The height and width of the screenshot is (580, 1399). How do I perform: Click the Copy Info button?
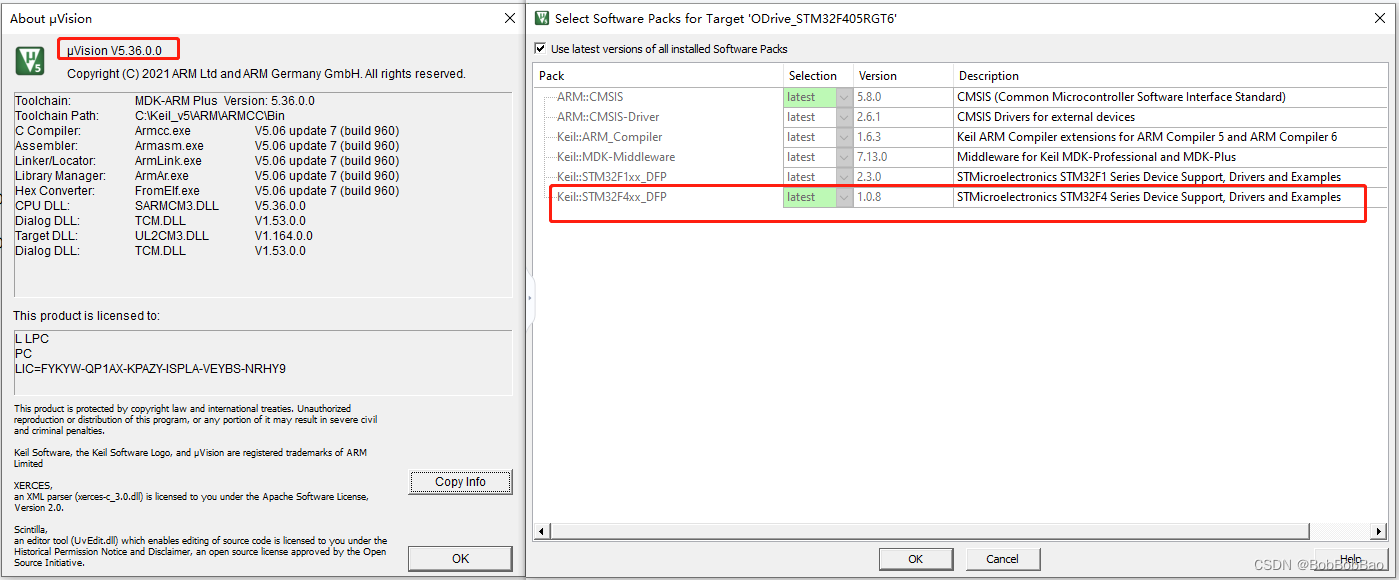click(x=460, y=482)
